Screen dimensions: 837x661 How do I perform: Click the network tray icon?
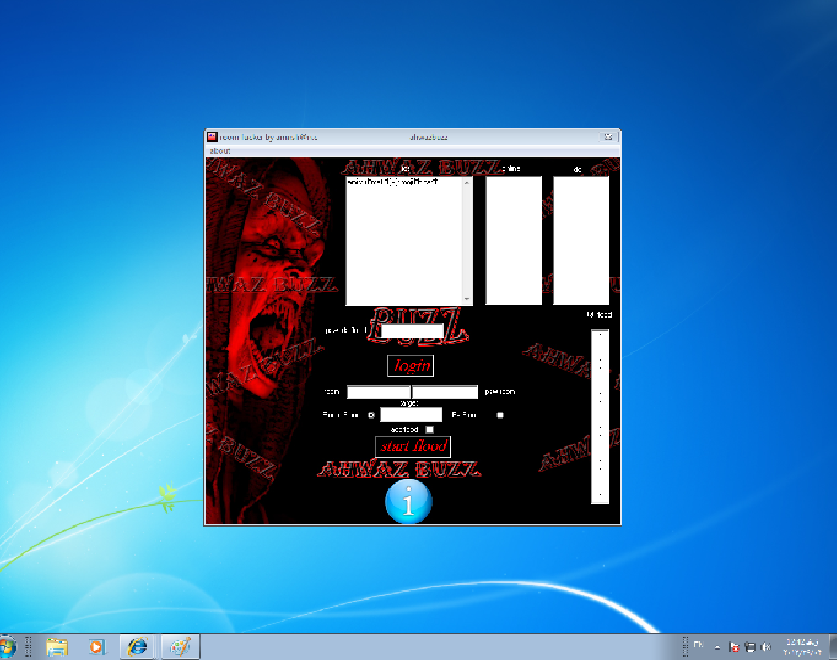pos(750,648)
